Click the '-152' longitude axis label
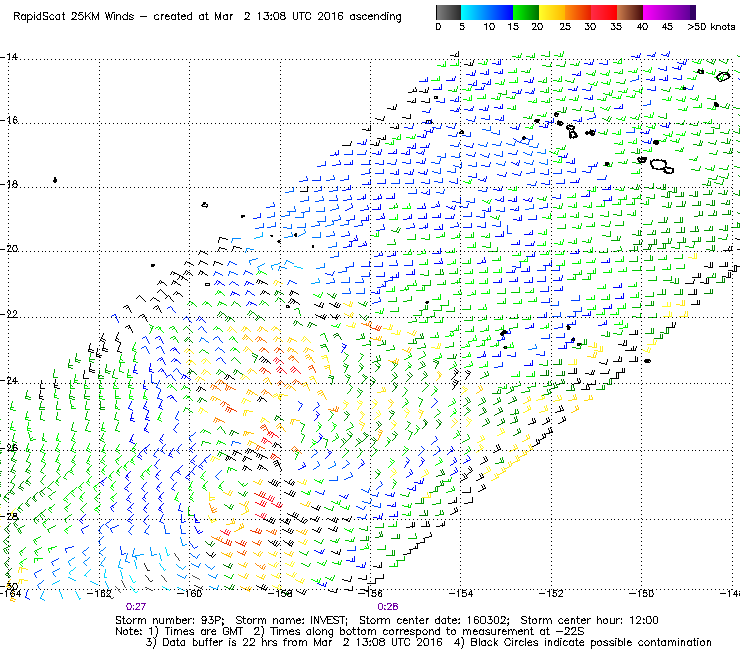The width and height of the screenshot is (740, 650). tap(550, 594)
